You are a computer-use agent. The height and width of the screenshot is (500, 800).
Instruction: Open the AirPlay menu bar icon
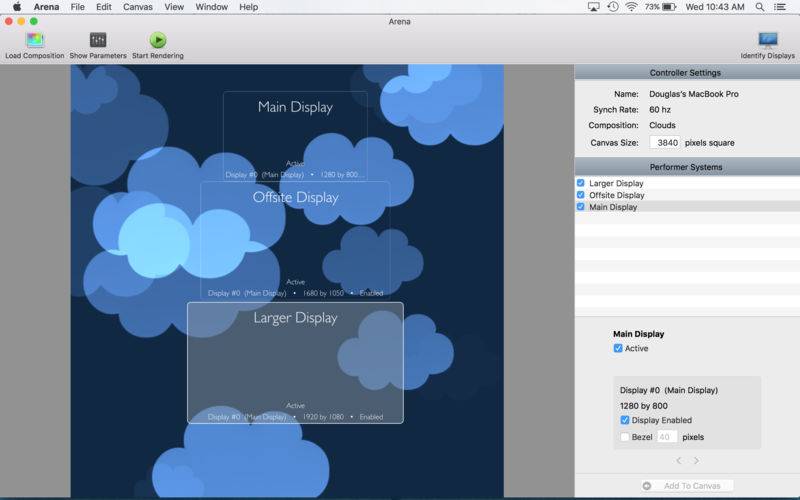(x=594, y=7)
